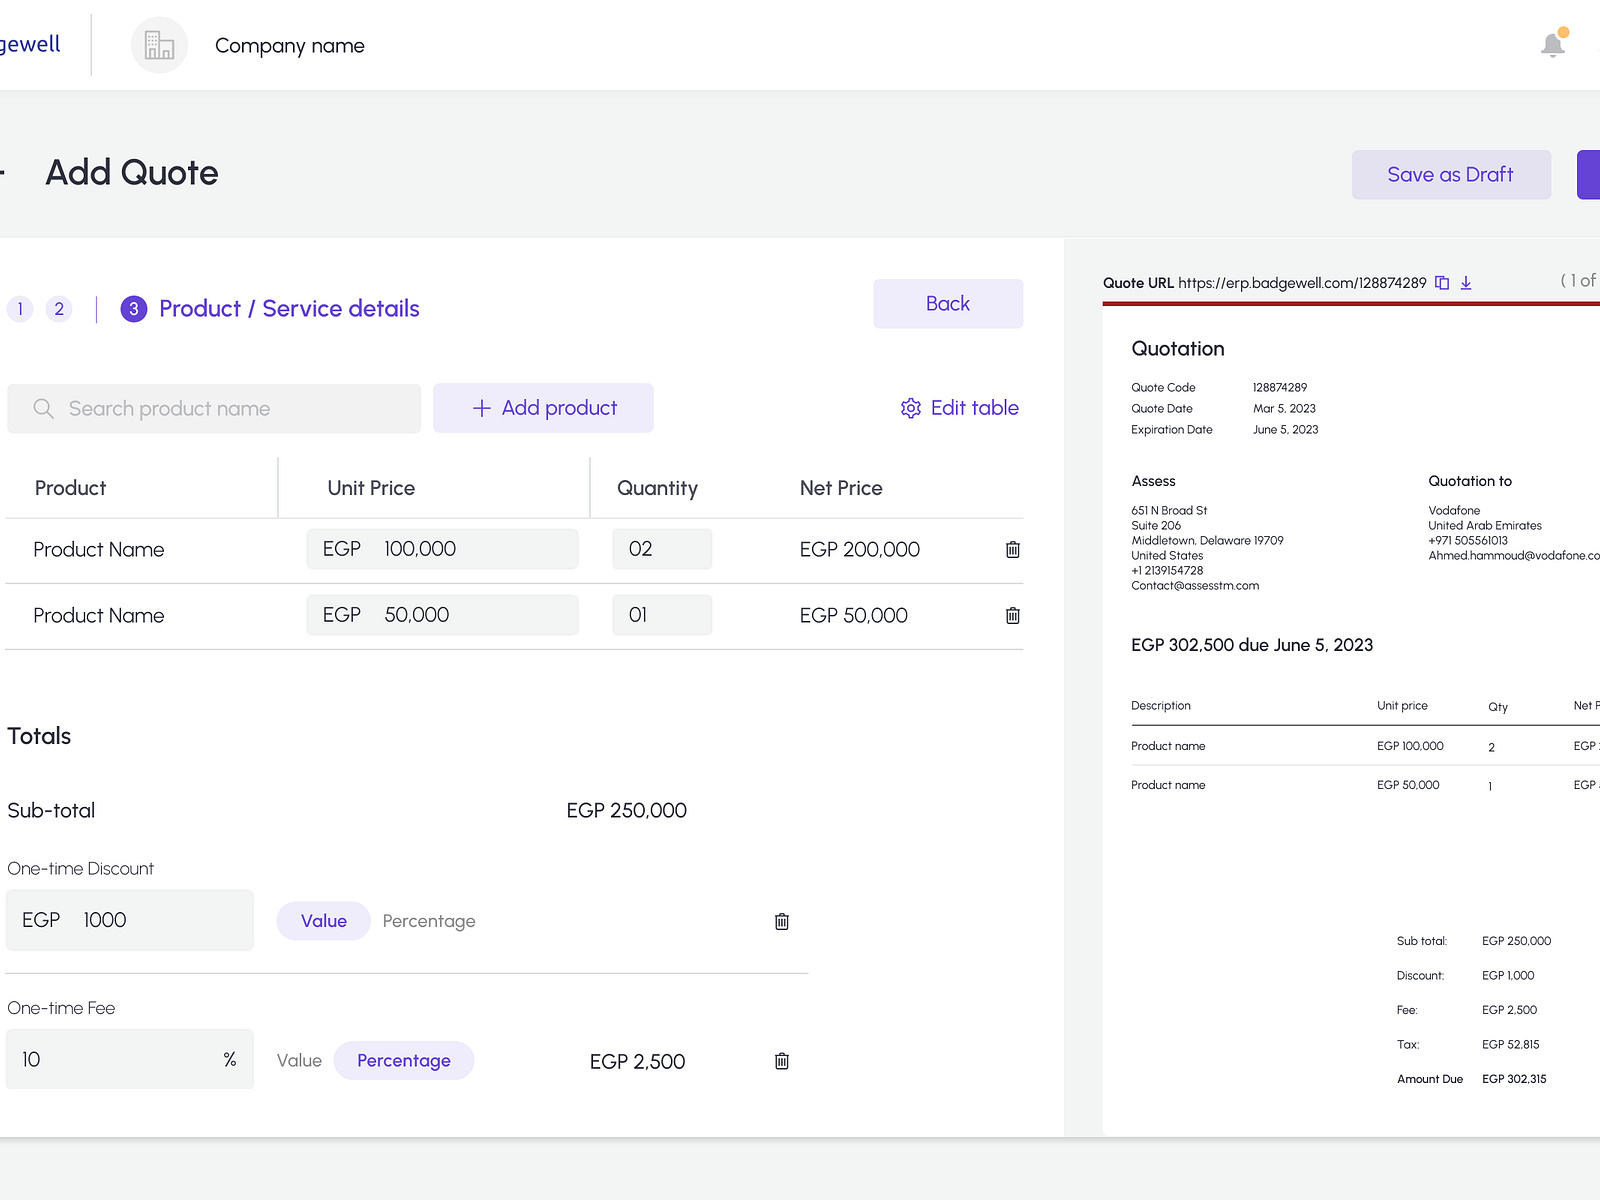Click Save as Draft button

(1451, 175)
